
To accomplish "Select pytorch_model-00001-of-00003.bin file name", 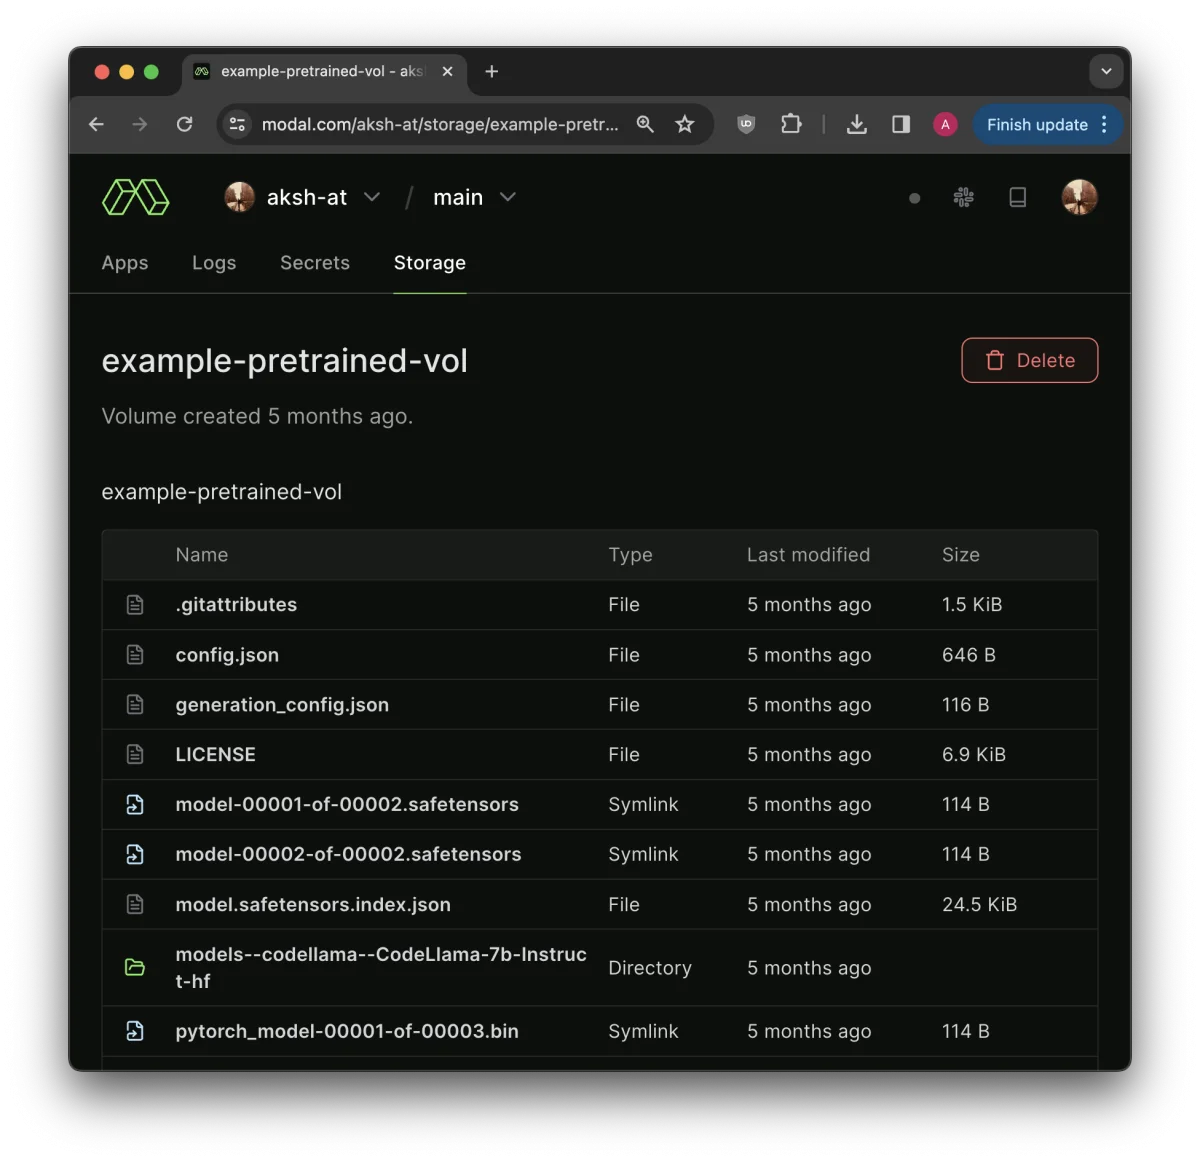I will point(347,1031).
